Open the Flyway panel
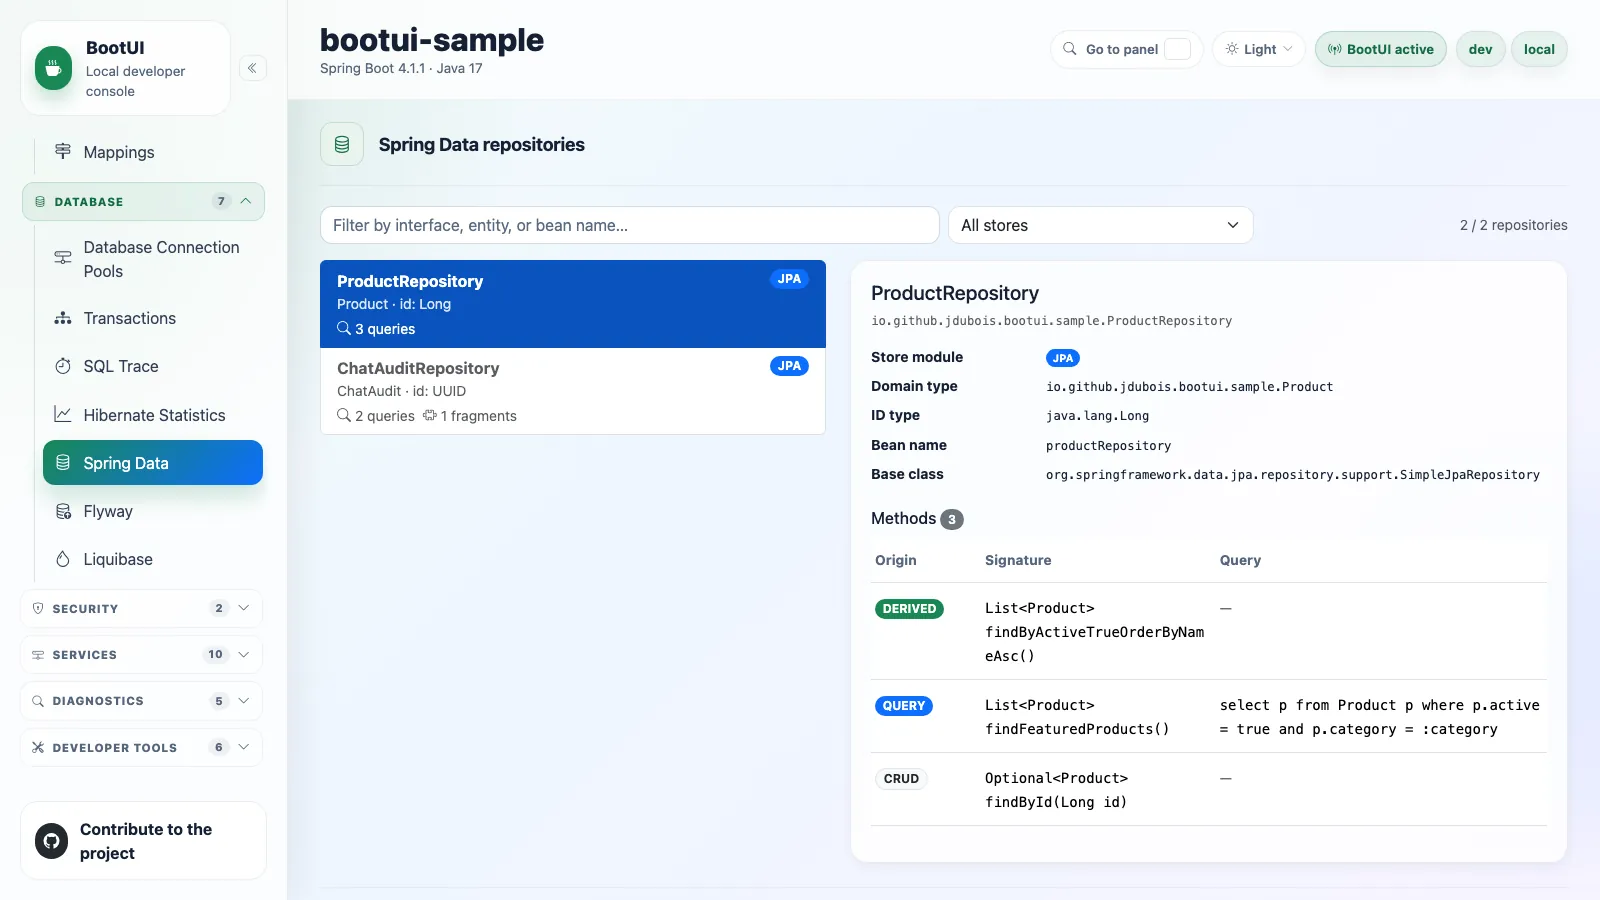Viewport: 1600px width, 900px height. tap(153, 511)
